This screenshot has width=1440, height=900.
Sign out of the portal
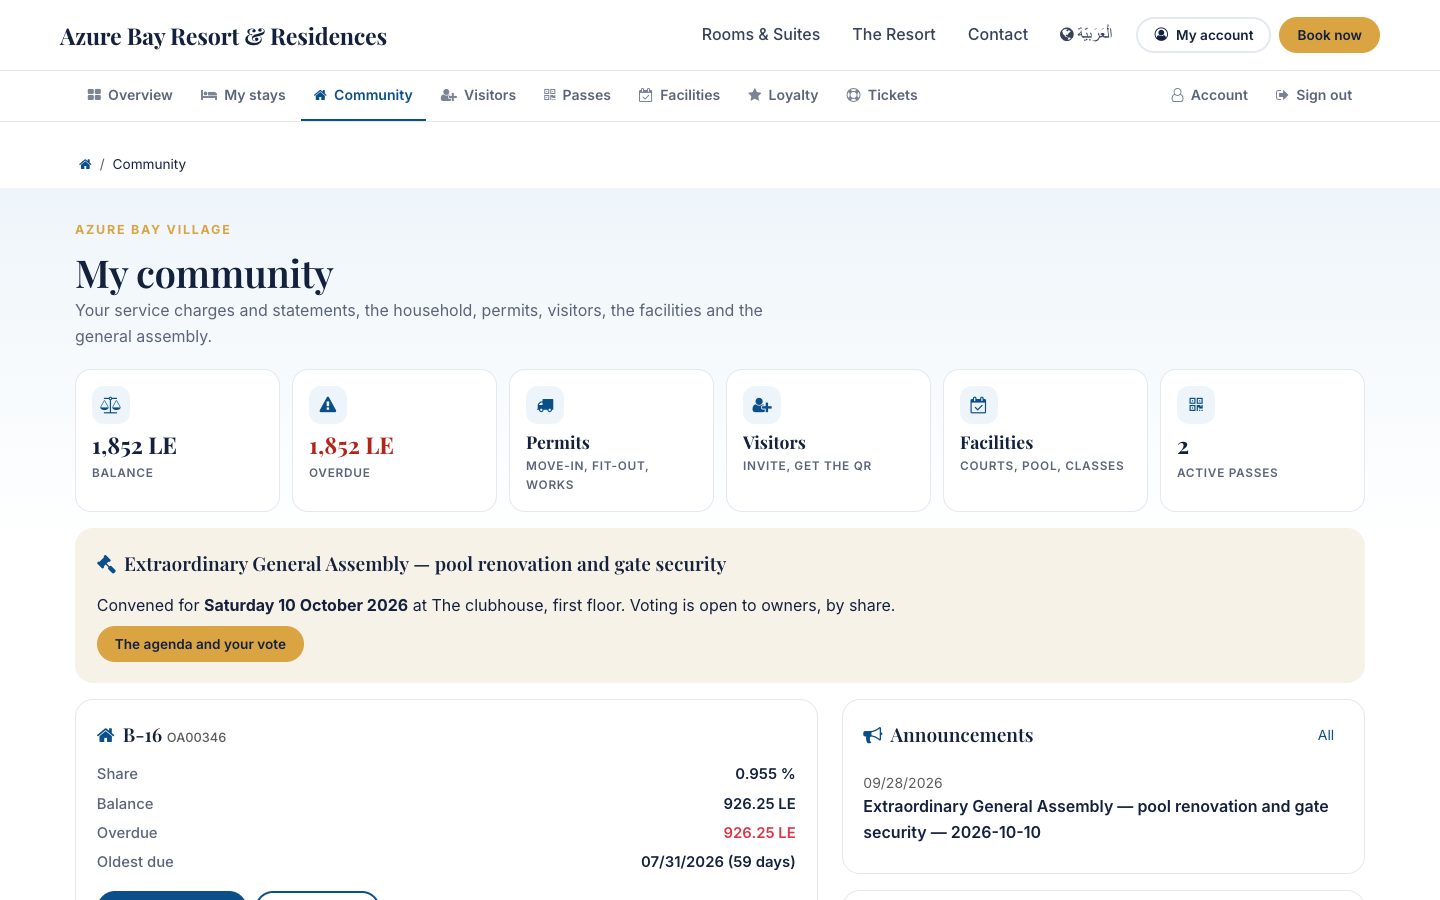pyautogui.click(x=1314, y=95)
